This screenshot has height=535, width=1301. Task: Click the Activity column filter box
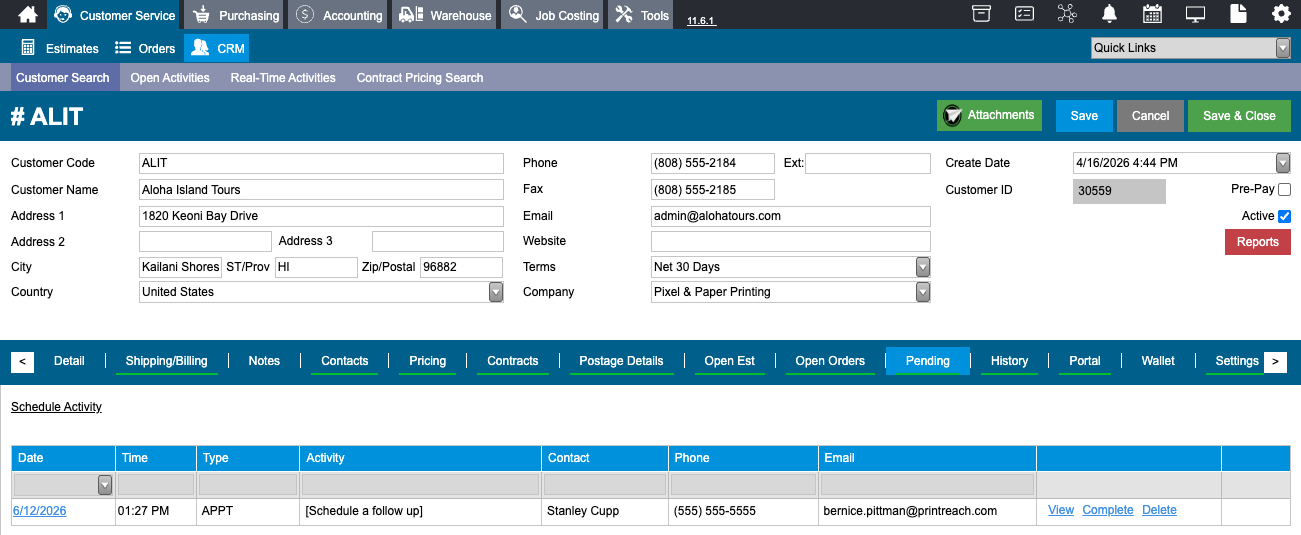tap(420, 485)
